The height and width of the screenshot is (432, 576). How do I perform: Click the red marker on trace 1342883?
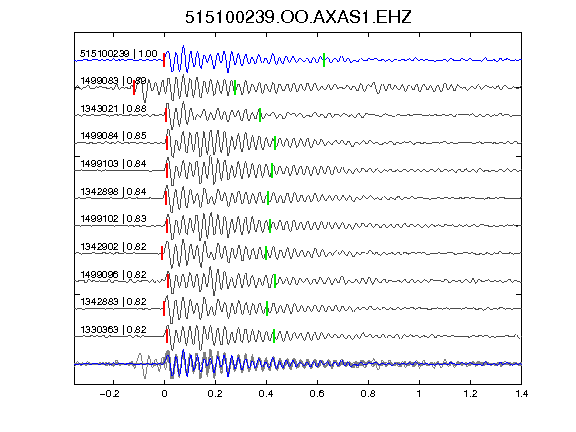164,309
